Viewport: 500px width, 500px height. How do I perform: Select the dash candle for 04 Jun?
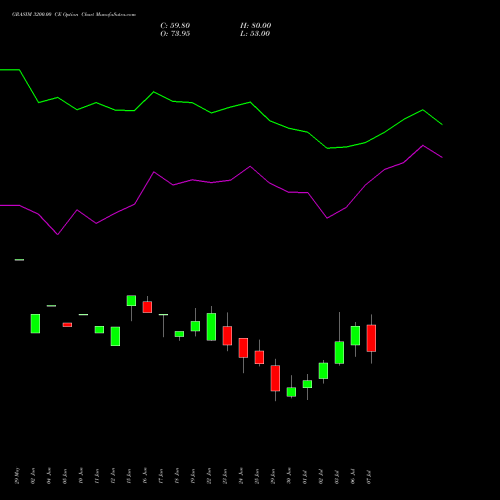[x=51, y=306]
